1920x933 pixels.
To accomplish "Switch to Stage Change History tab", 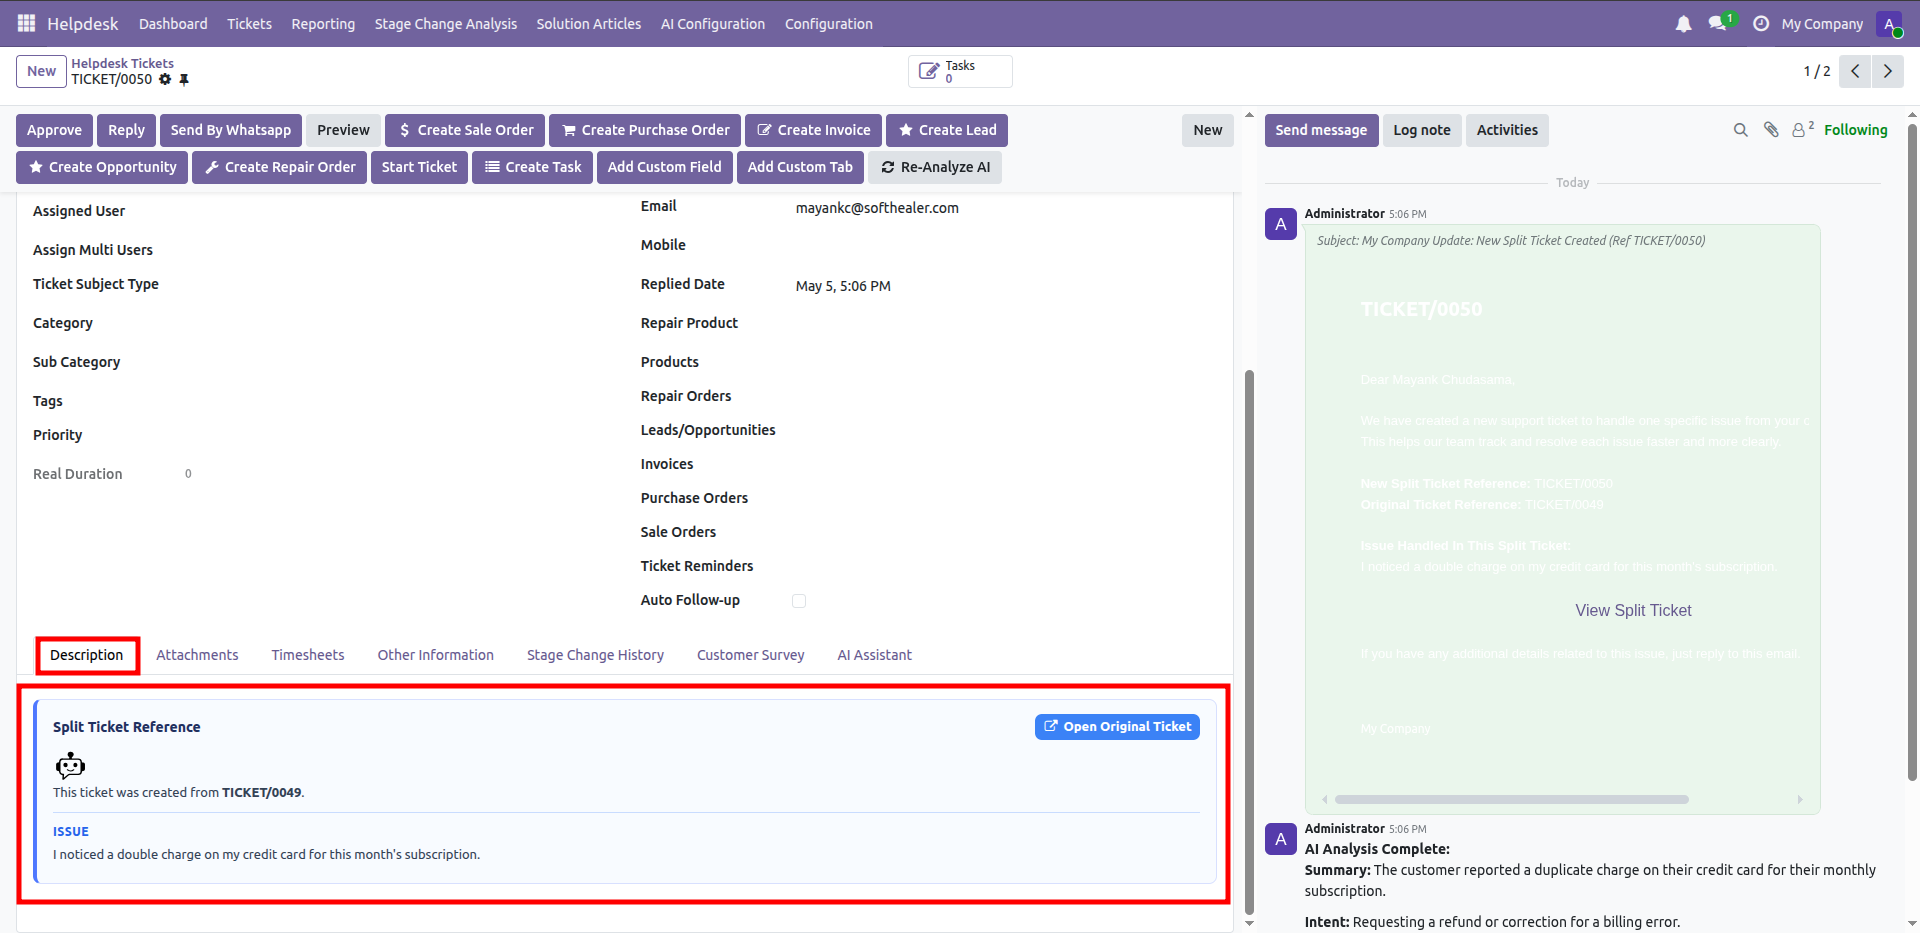I will (595, 655).
